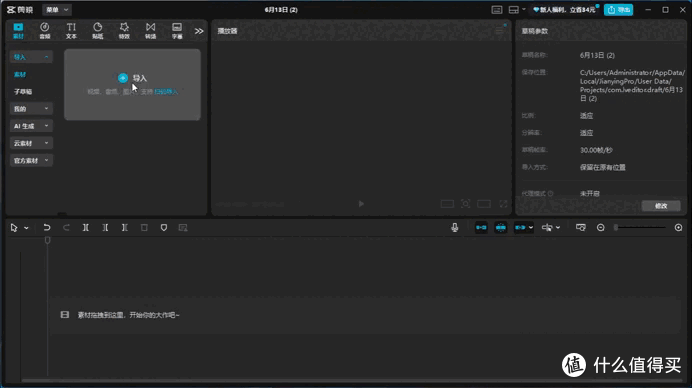Click the 剪映 logo in the title bar
The height and width of the screenshot is (388, 692).
pyautogui.click(x=20, y=10)
